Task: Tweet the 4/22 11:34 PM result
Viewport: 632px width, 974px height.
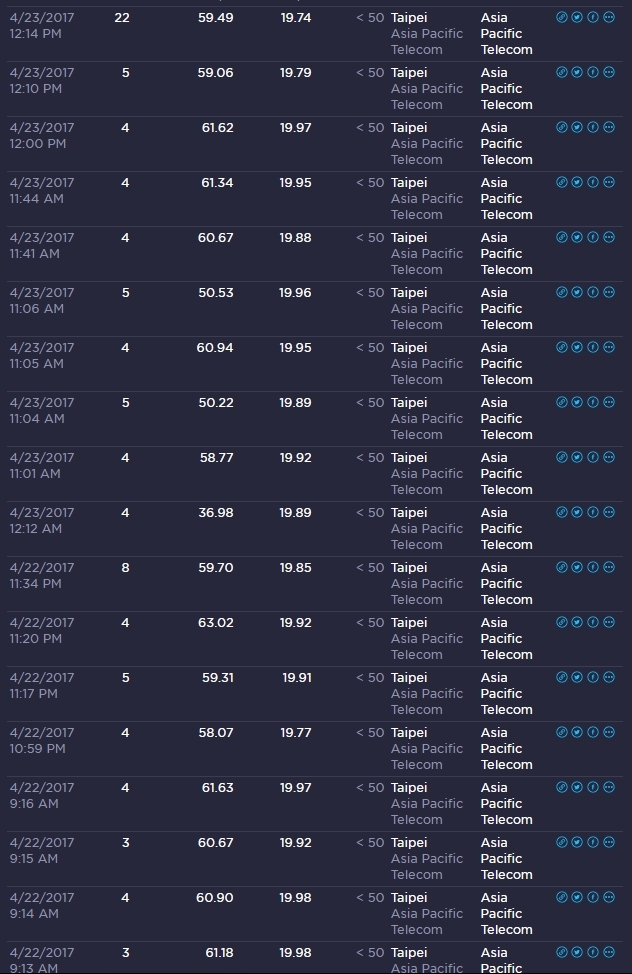Action: [x=577, y=567]
